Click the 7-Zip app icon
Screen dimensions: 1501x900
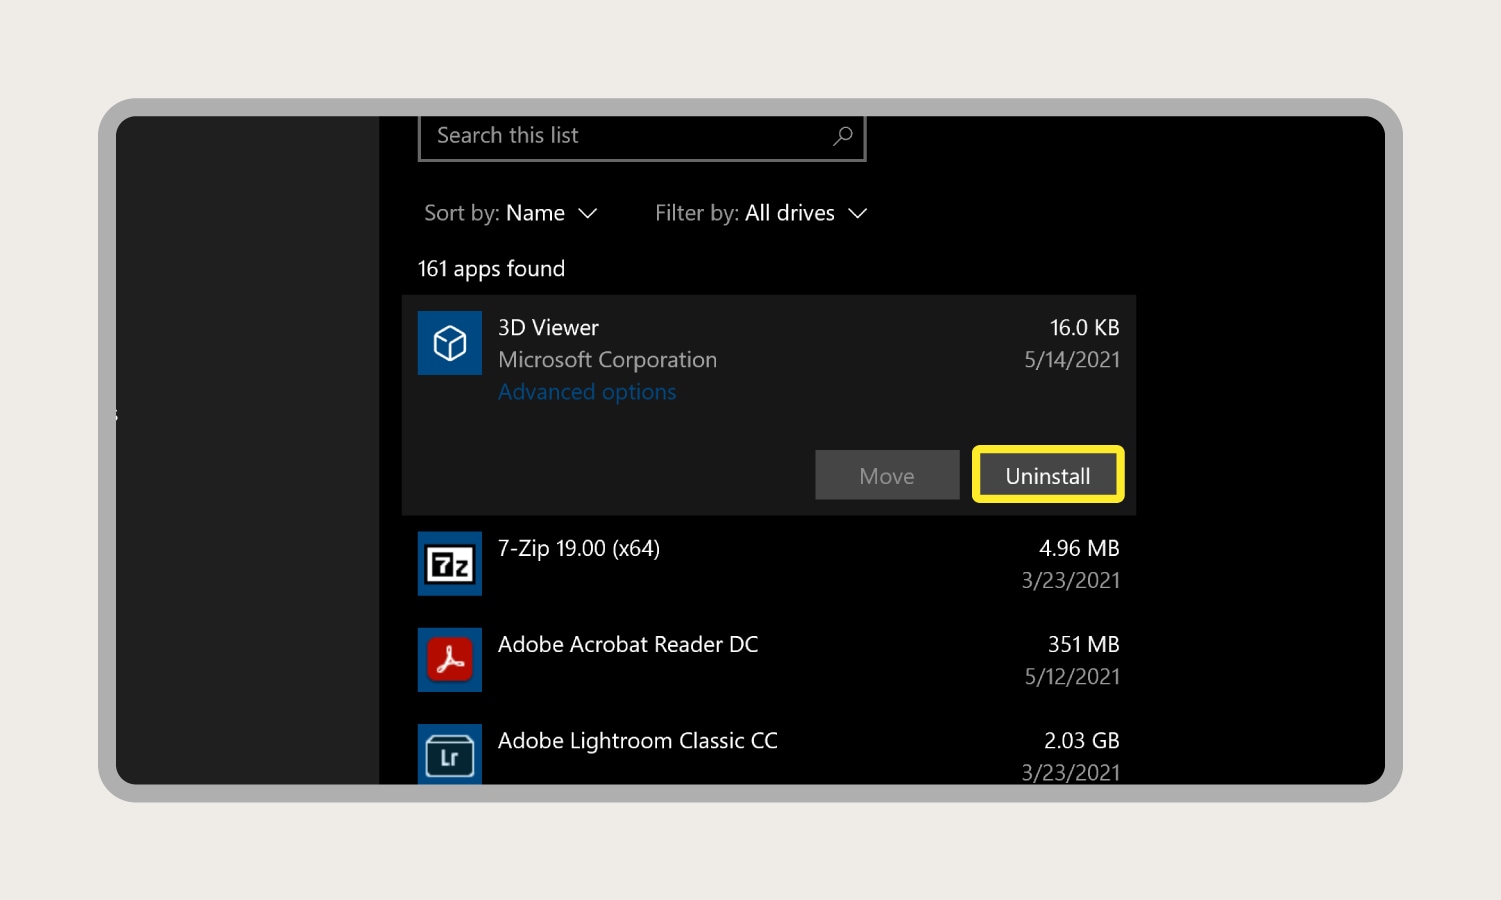pos(449,564)
